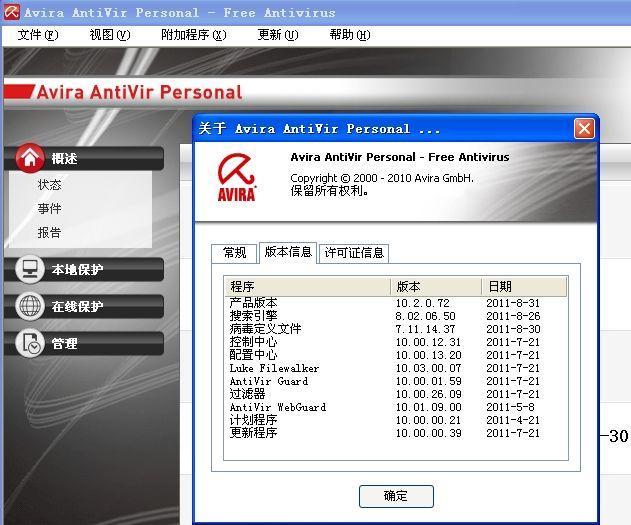631x525 pixels.
Task: Click the home icon beside 概述
Action: coord(31,157)
